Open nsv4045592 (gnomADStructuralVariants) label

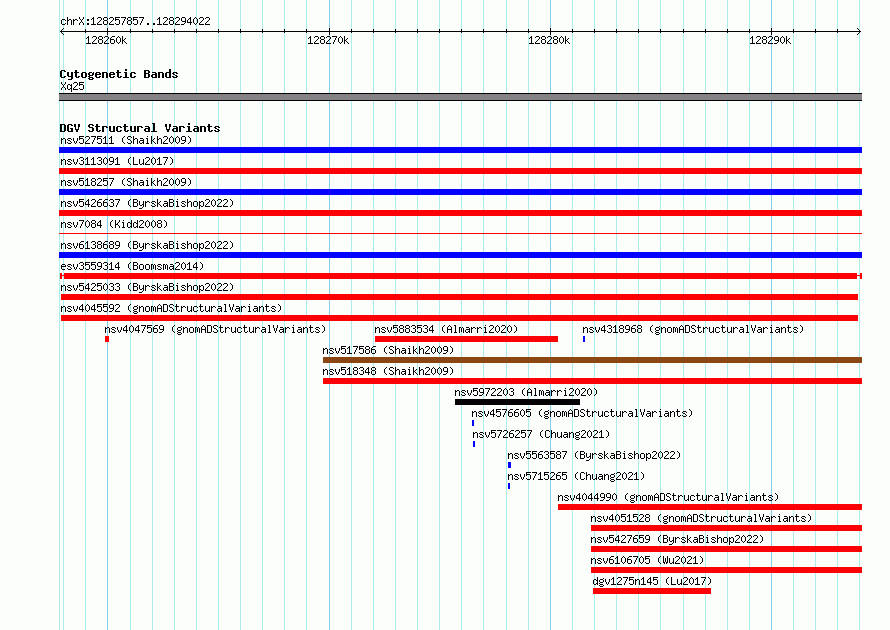tap(171, 308)
